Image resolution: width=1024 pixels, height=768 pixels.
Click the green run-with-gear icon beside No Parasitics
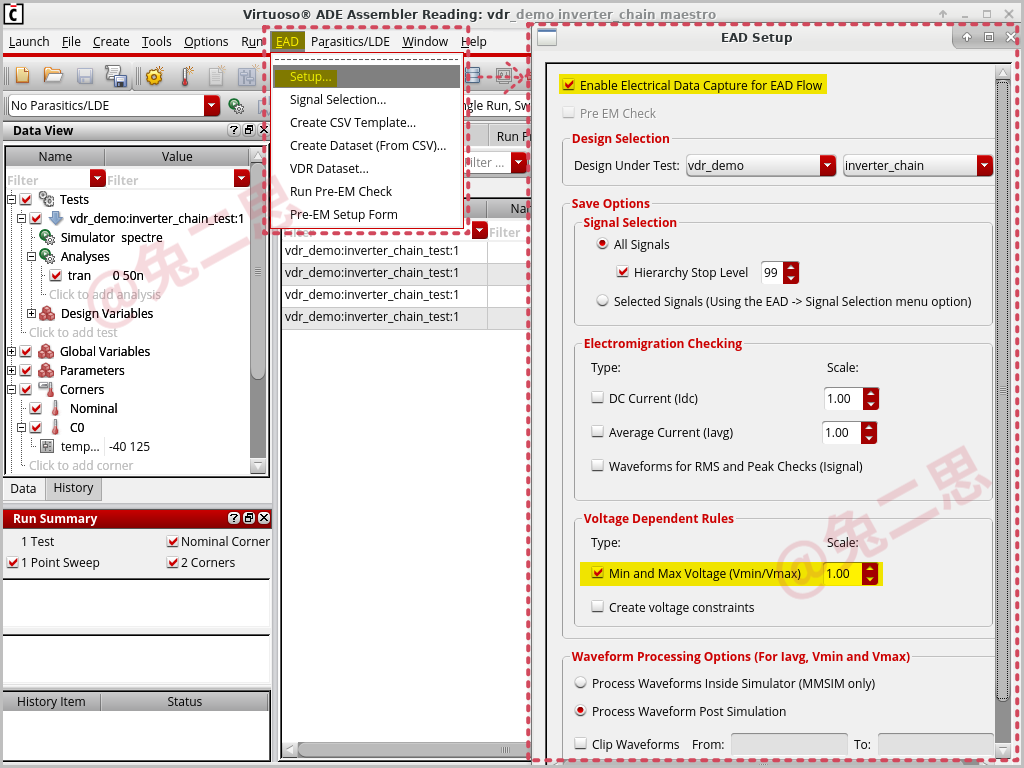click(236, 106)
